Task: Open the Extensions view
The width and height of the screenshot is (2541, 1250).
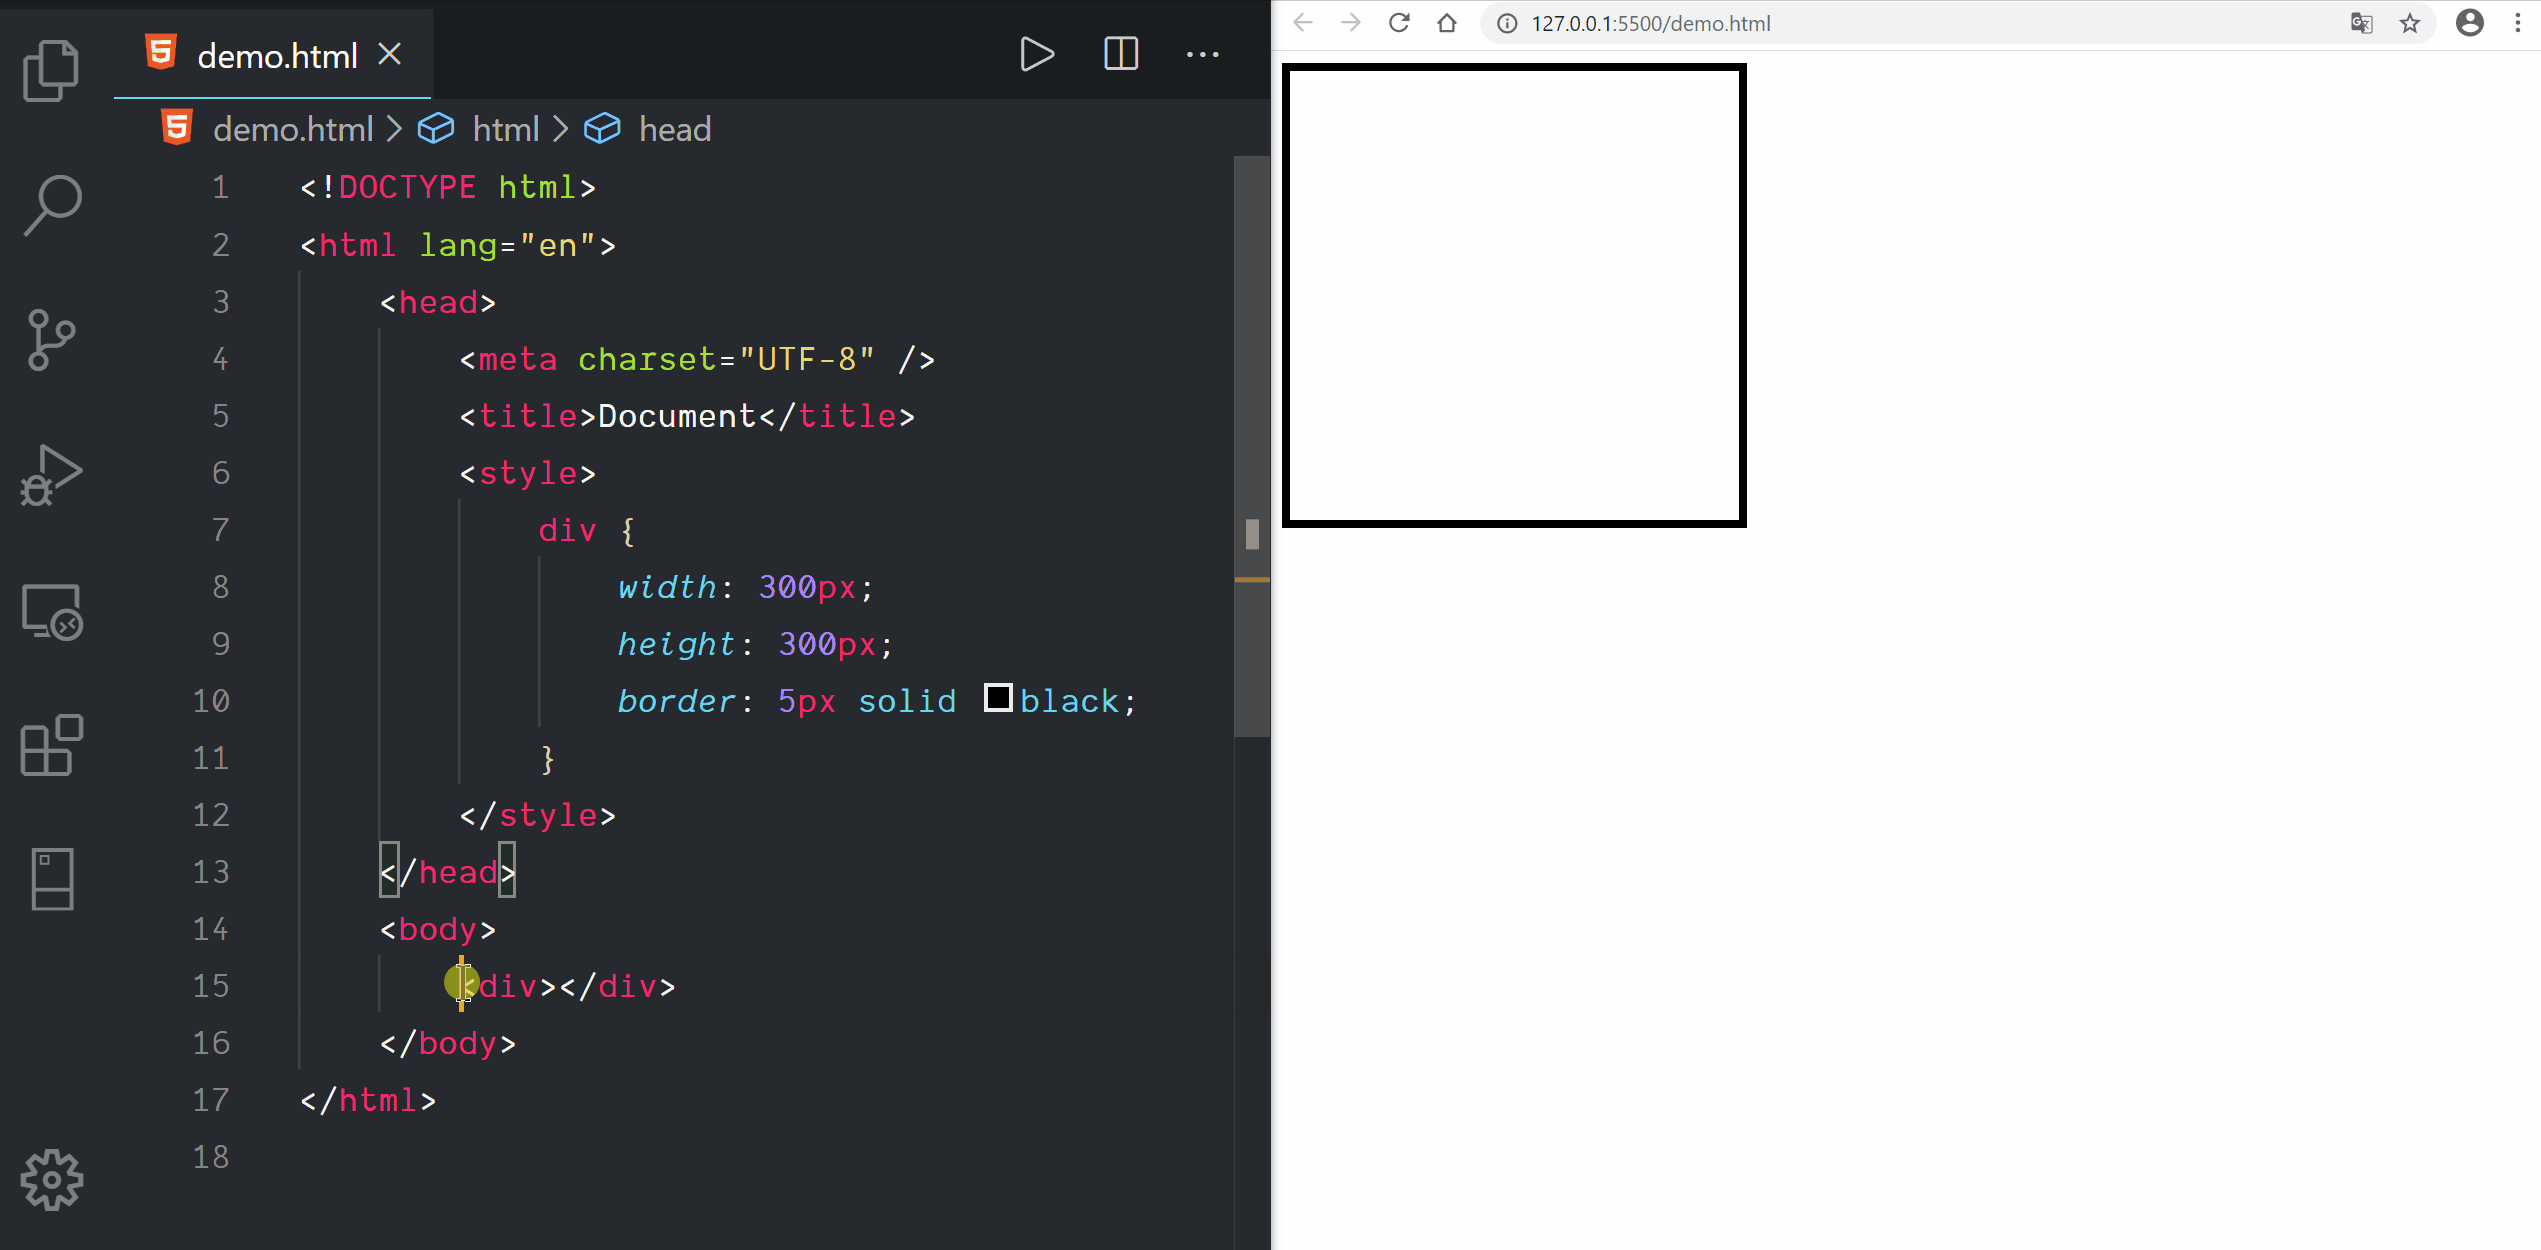Action: (51, 745)
